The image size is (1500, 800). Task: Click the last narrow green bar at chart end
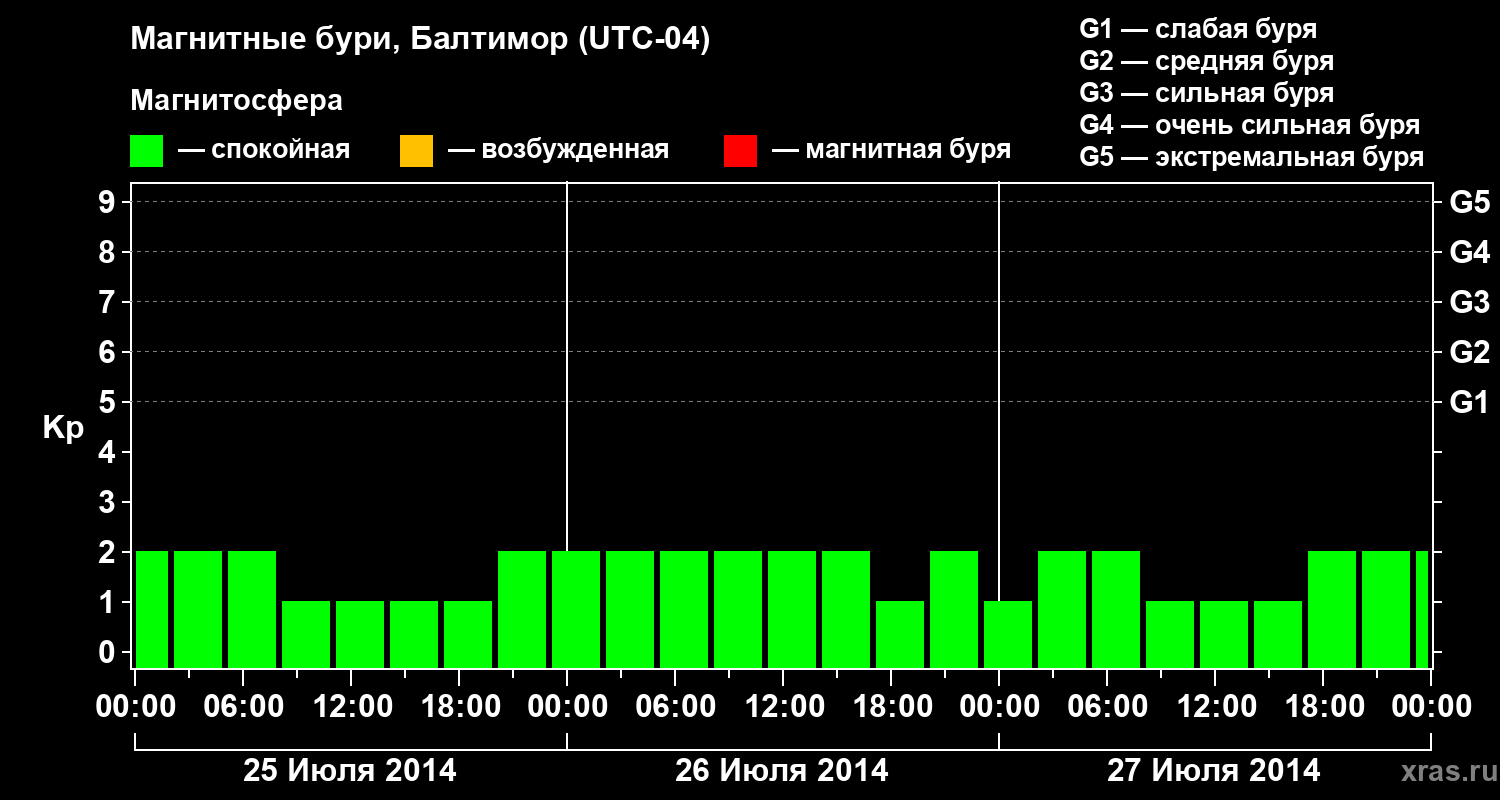[x=1422, y=609]
